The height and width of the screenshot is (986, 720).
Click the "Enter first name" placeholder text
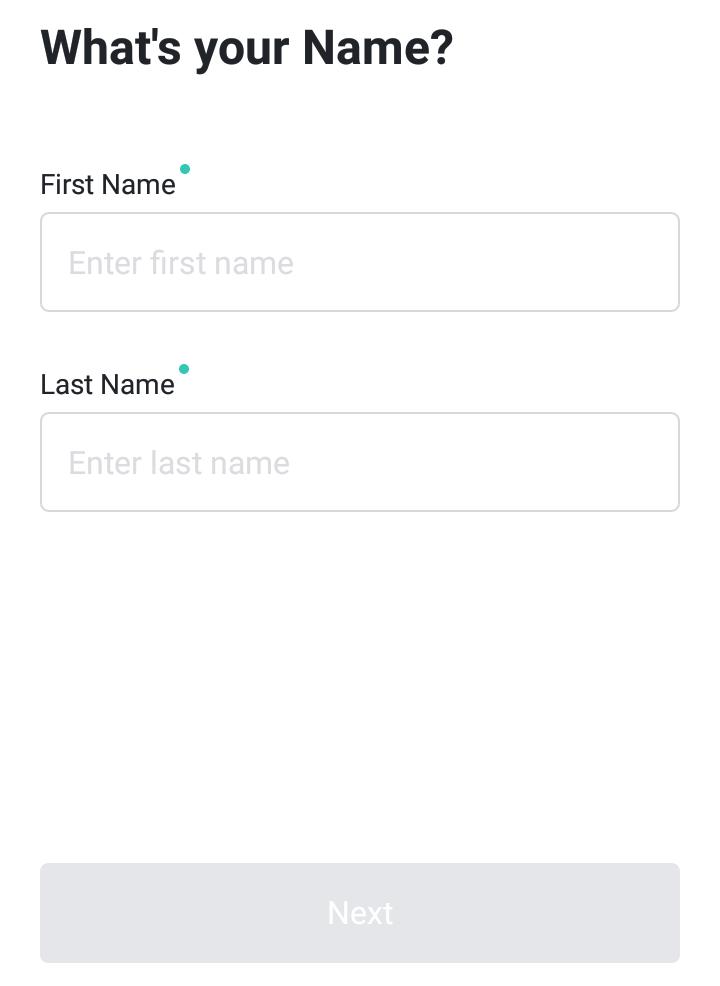(x=181, y=263)
